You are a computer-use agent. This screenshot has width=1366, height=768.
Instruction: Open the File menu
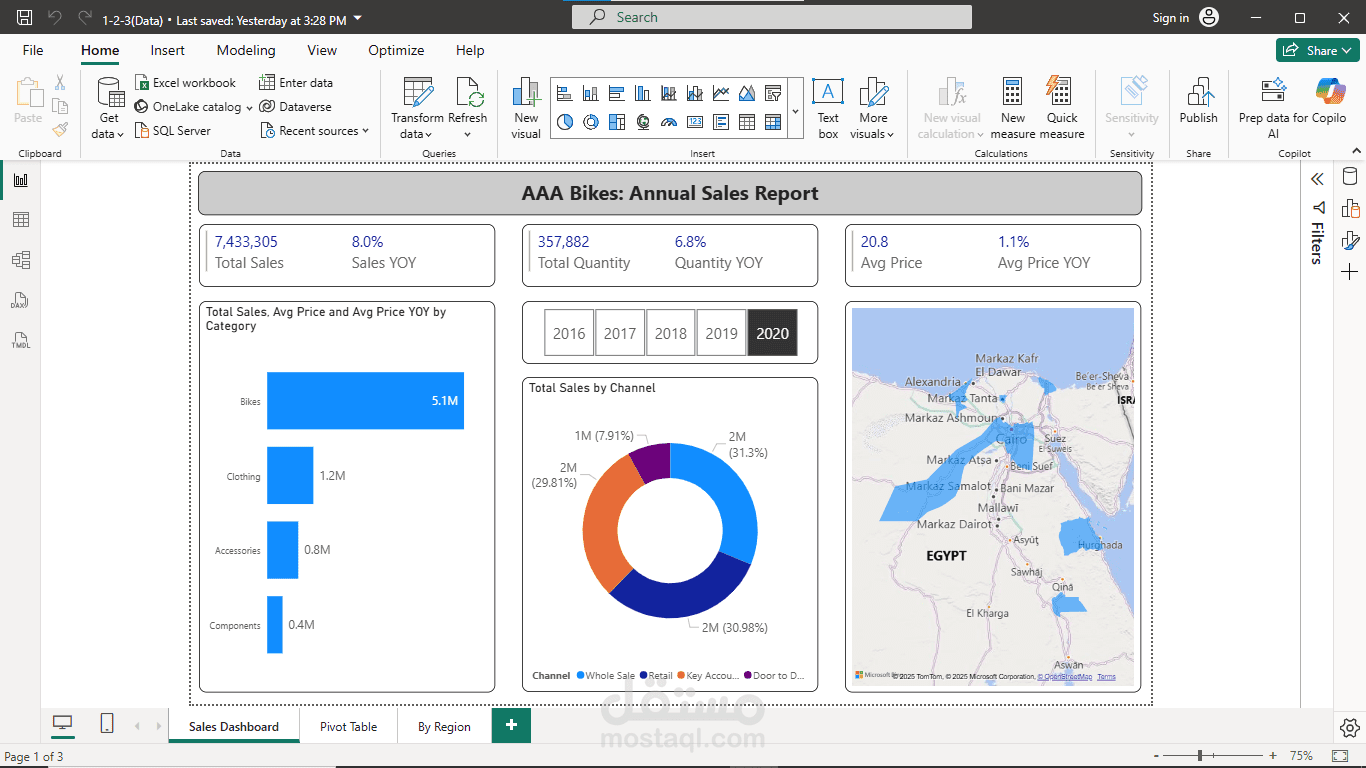coord(33,50)
